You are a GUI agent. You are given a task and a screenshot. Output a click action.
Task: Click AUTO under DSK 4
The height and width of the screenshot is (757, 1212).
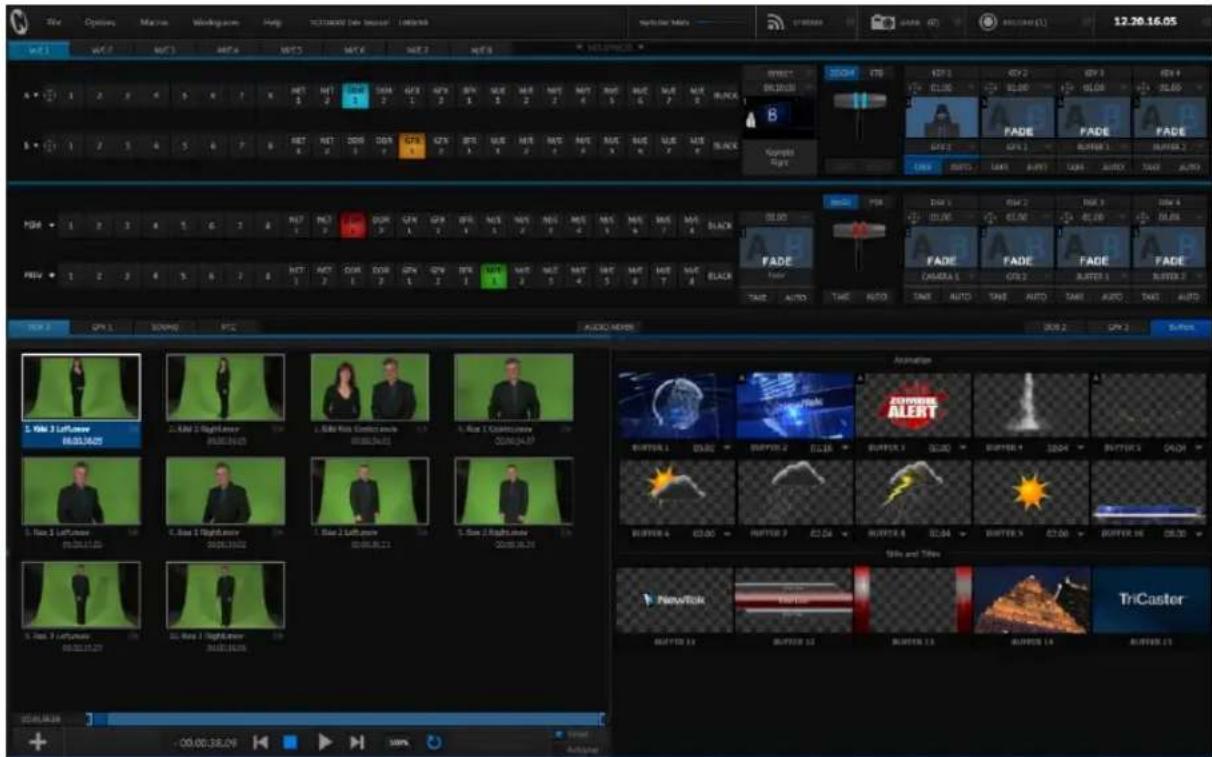click(x=1188, y=297)
